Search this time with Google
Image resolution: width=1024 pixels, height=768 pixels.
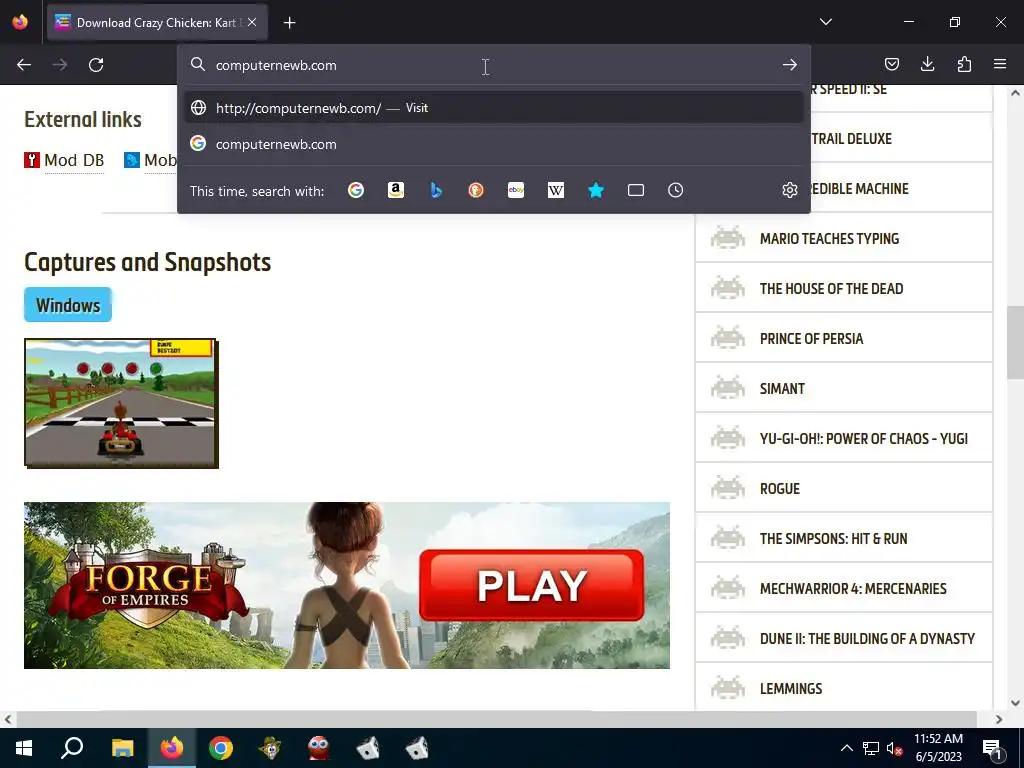[356, 190]
